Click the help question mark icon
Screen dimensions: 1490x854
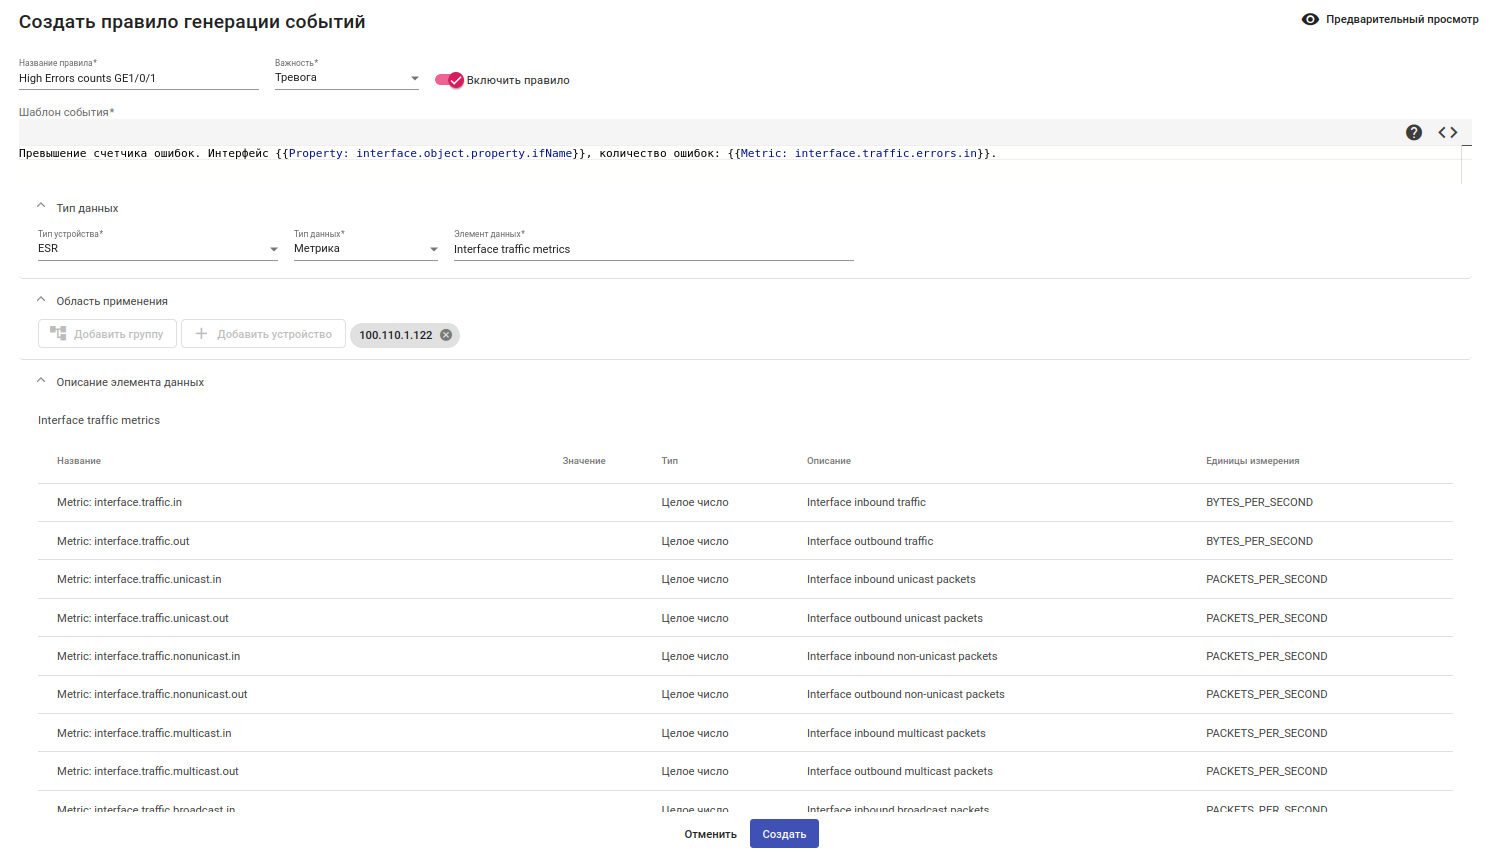(x=1414, y=132)
